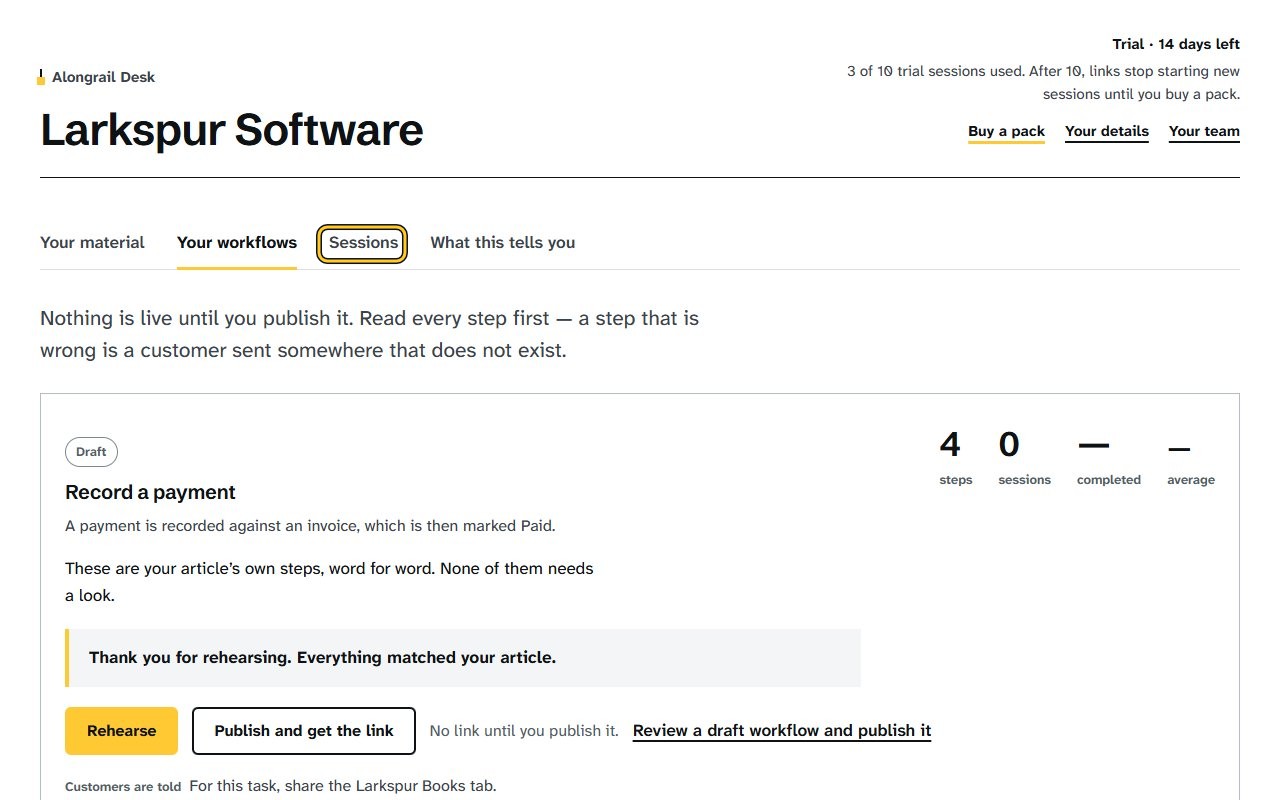Open the Your material tab
This screenshot has height=800, width=1280.
click(x=92, y=242)
